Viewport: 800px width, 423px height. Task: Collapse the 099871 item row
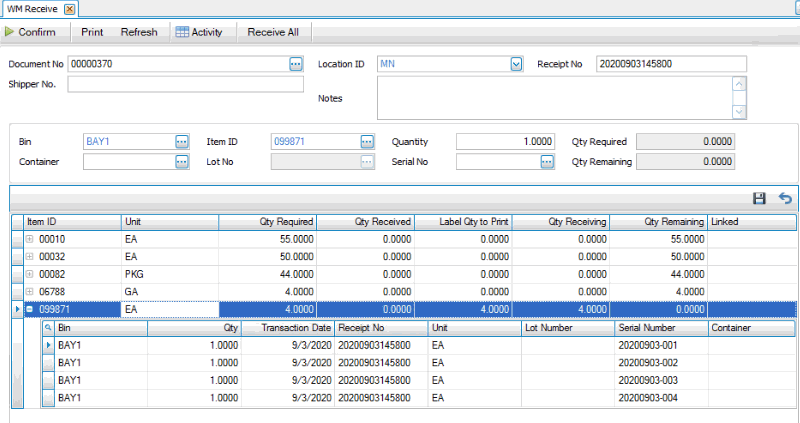30,309
